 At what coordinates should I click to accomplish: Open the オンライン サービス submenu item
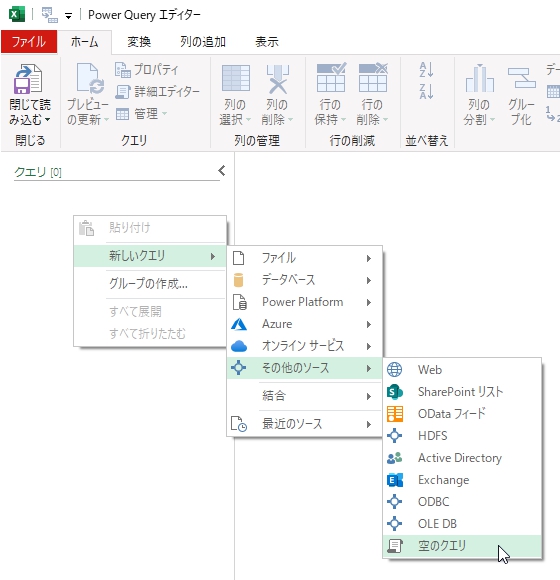[x=304, y=346]
